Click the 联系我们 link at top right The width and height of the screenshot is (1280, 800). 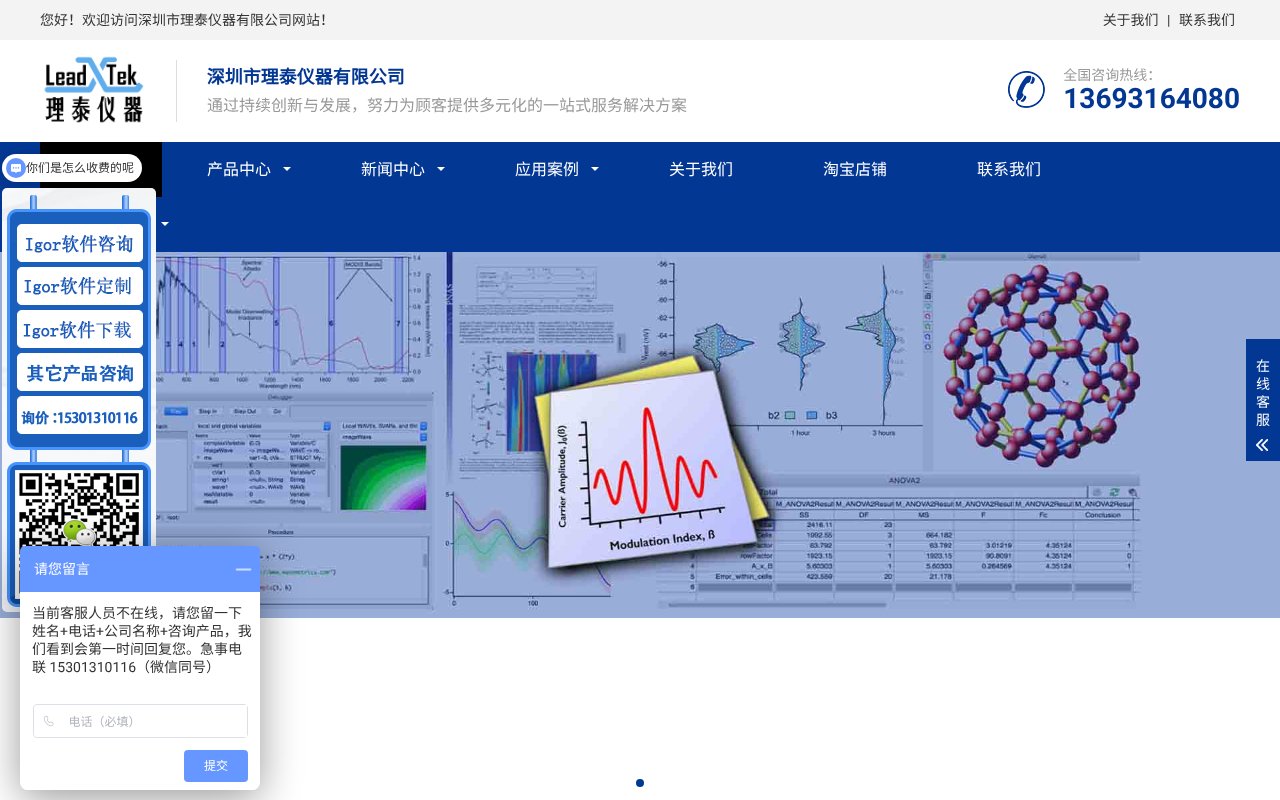tap(1207, 20)
